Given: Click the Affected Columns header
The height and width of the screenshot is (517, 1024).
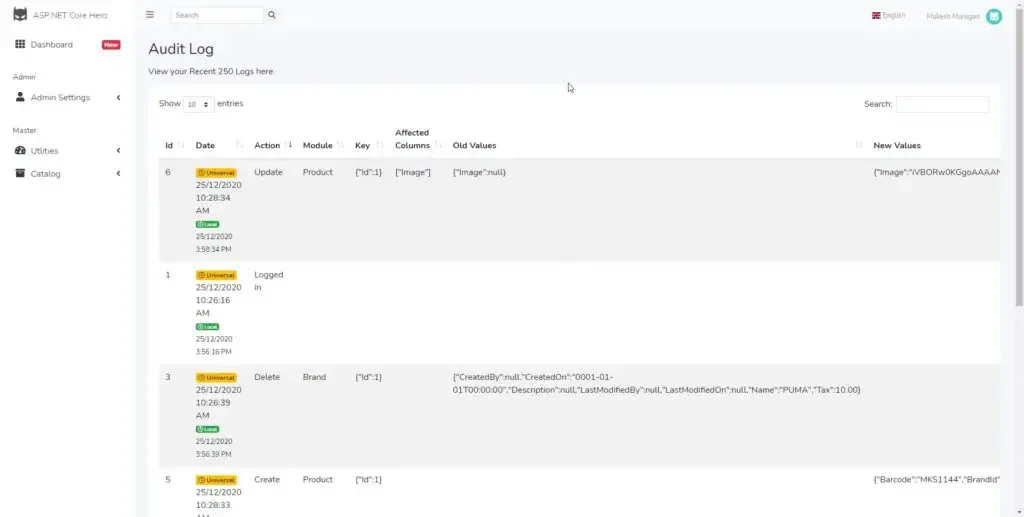Looking at the screenshot, I should [x=412, y=139].
